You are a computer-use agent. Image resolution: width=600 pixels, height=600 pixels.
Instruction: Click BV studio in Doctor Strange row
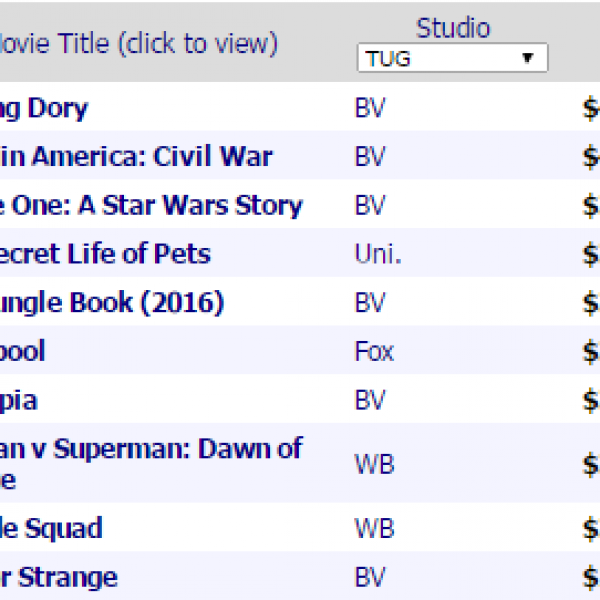pos(370,577)
